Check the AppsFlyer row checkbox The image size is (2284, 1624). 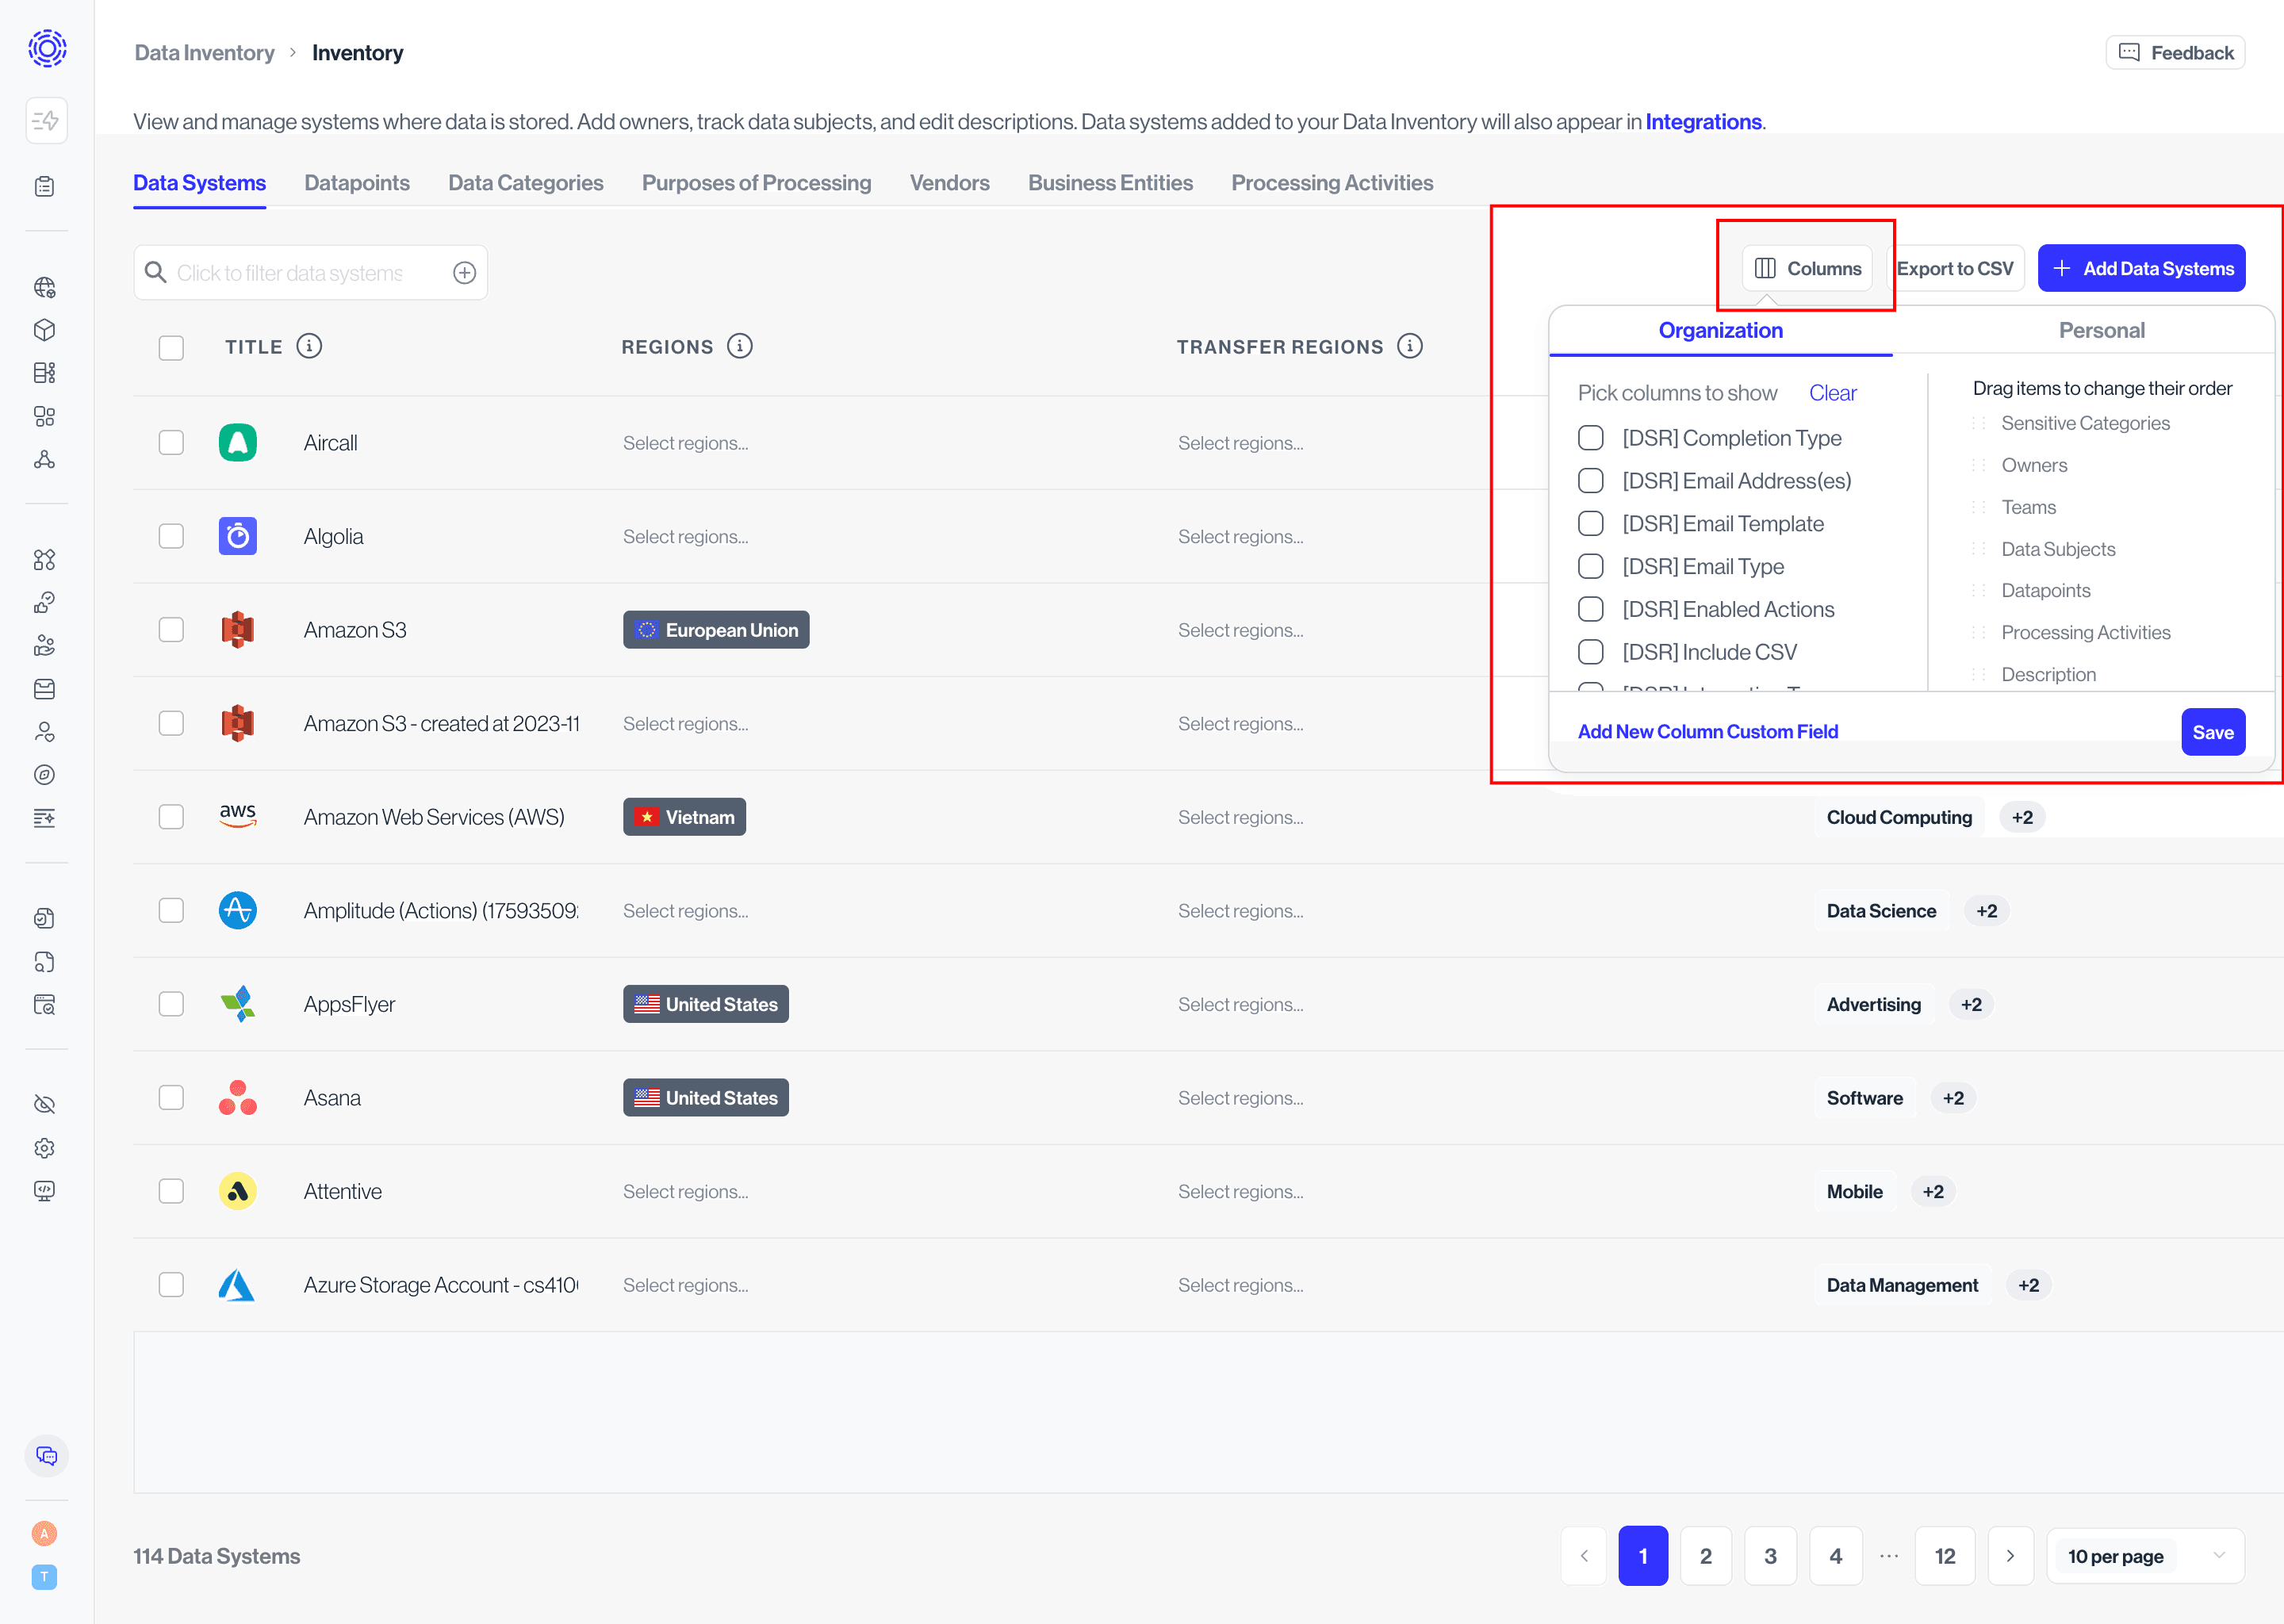click(x=172, y=1004)
